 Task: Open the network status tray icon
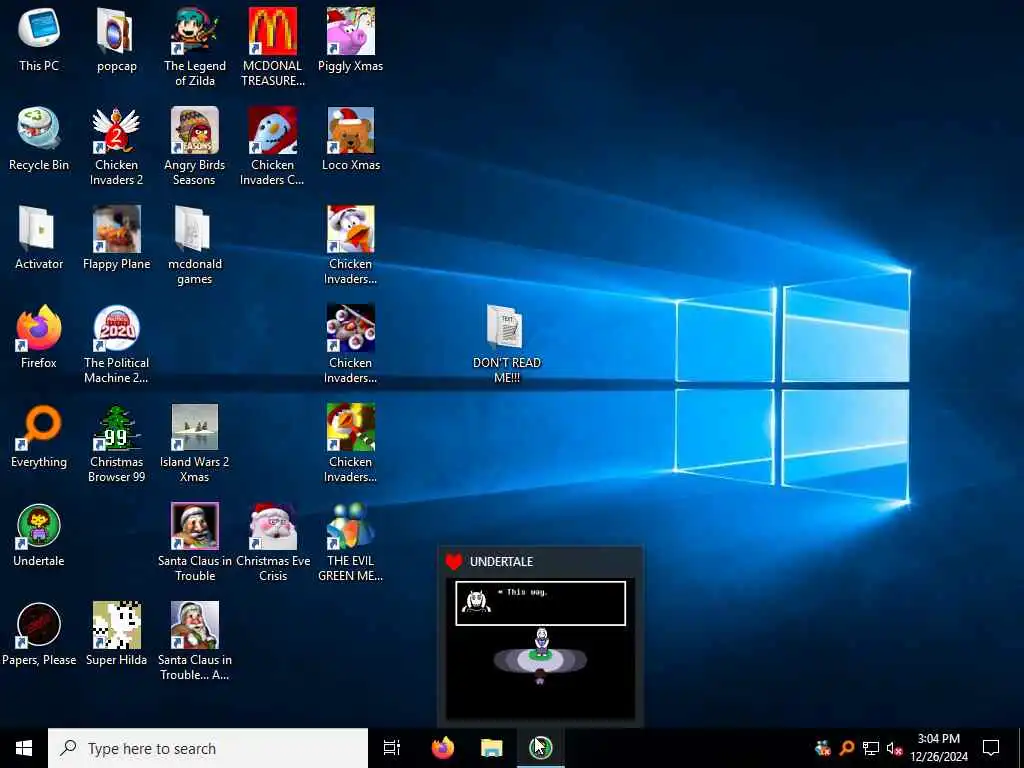(x=871, y=748)
